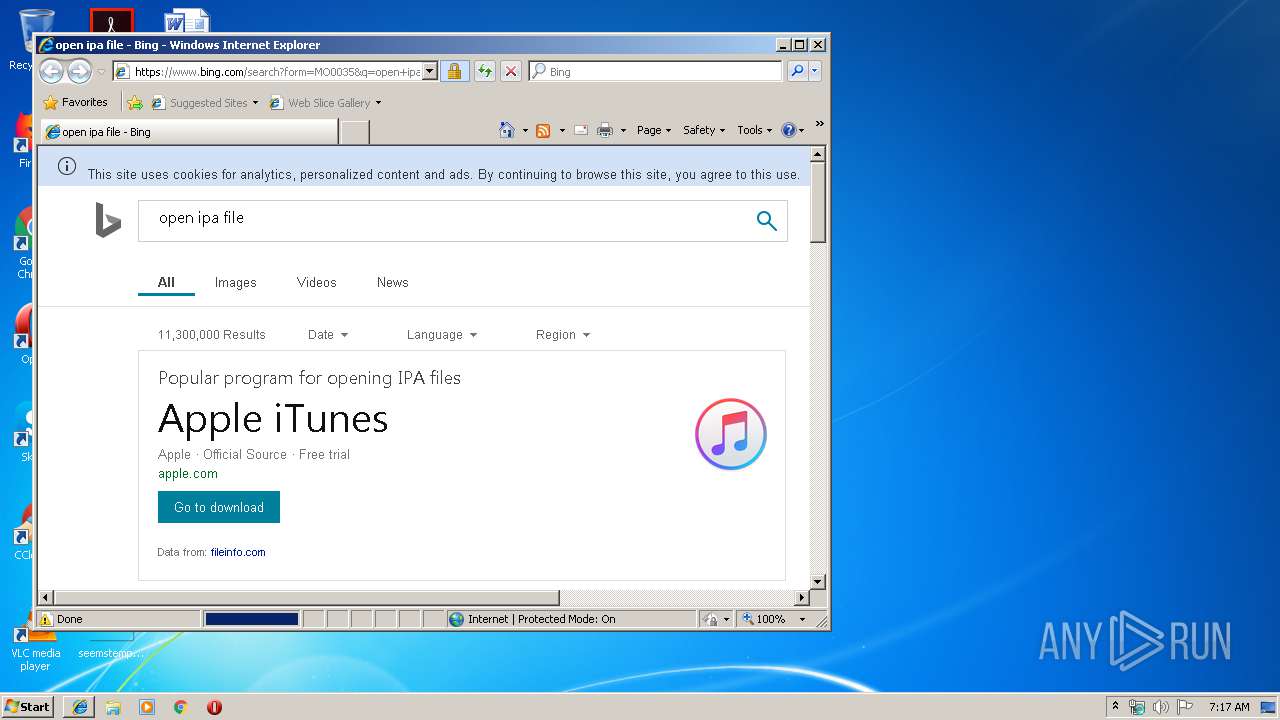Open the recent pages arrow beside Forward
Screen dimensions: 1280x720
click(101, 72)
